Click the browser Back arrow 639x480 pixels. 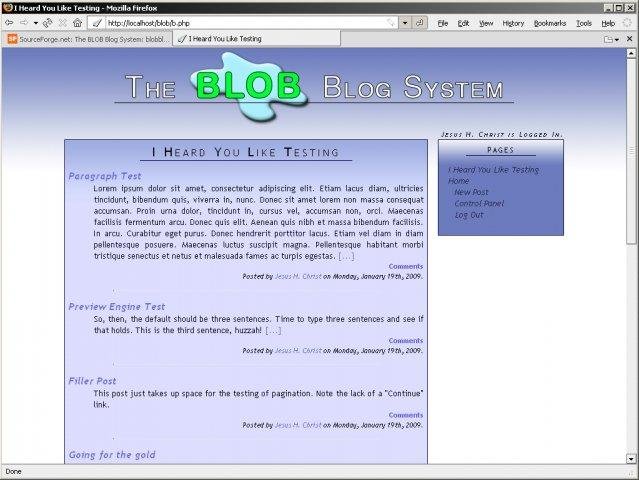point(9,23)
